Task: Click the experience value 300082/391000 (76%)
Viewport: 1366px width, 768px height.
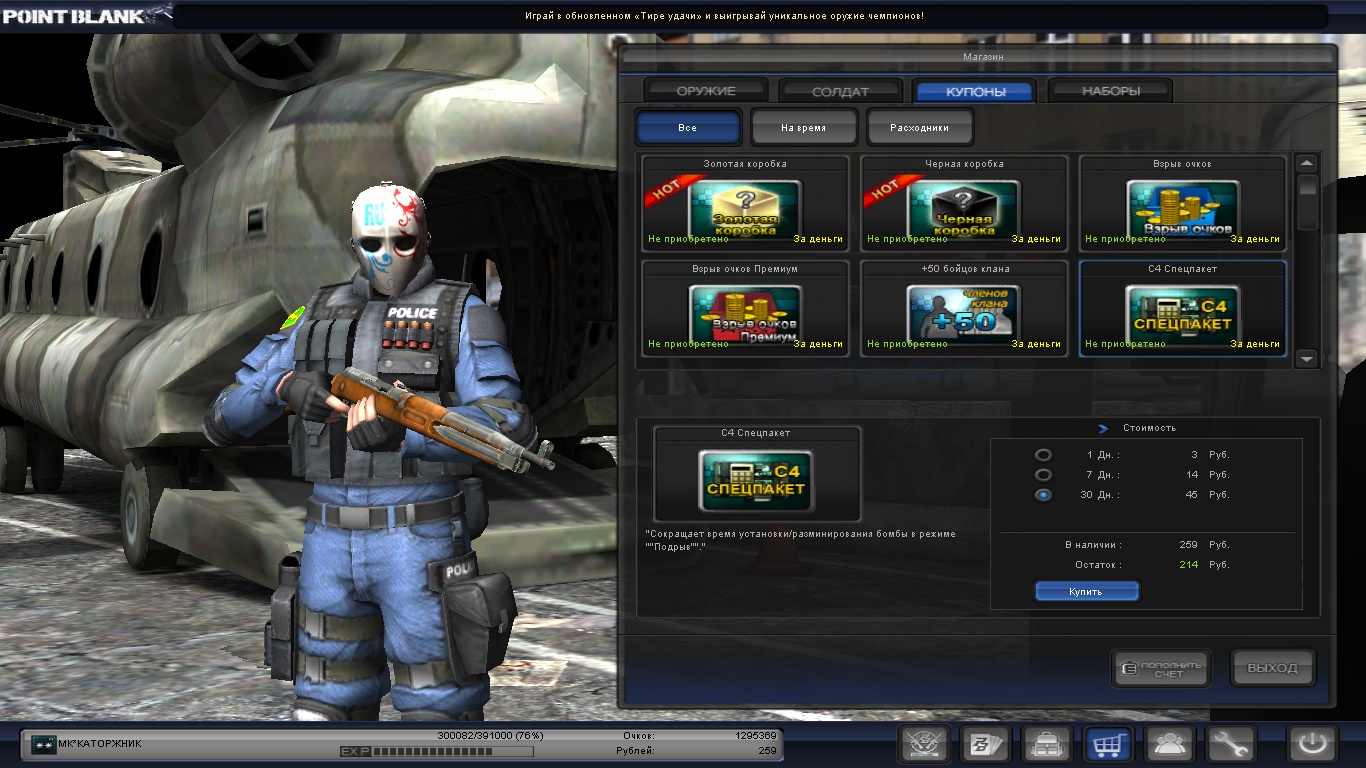Action: [x=489, y=735]
